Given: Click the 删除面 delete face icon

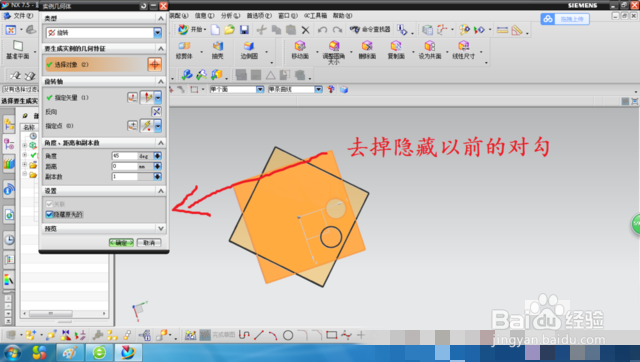Looking at the screenshot, I should click(x=367, y=50).
